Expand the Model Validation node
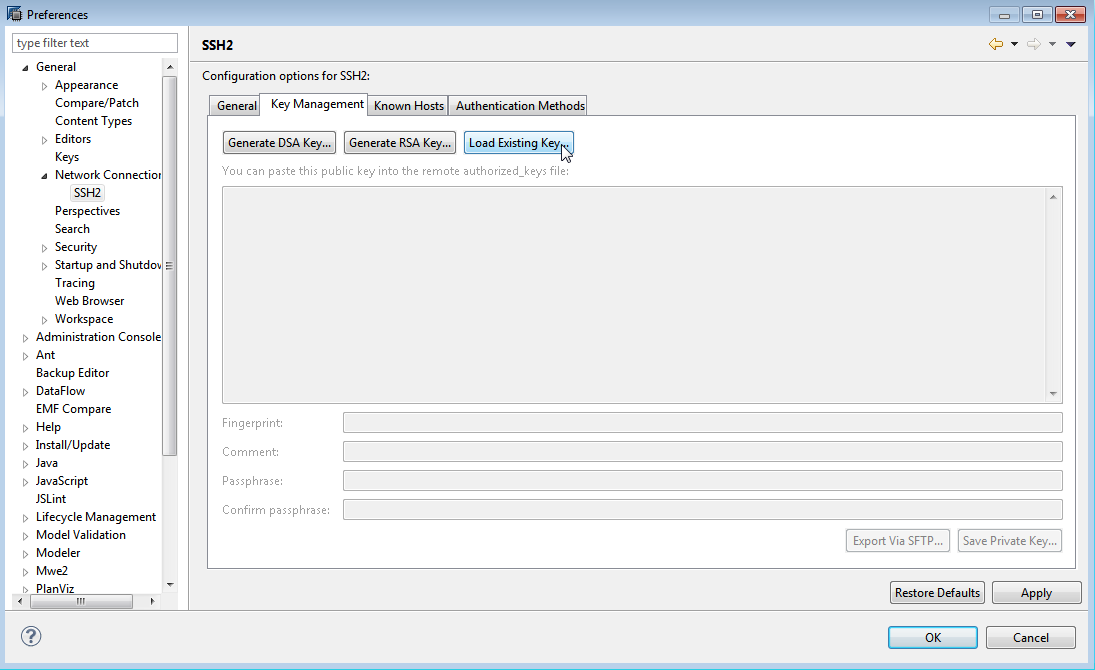The height and width of the screenshot is (670, 1095). [x=25, y=536]
